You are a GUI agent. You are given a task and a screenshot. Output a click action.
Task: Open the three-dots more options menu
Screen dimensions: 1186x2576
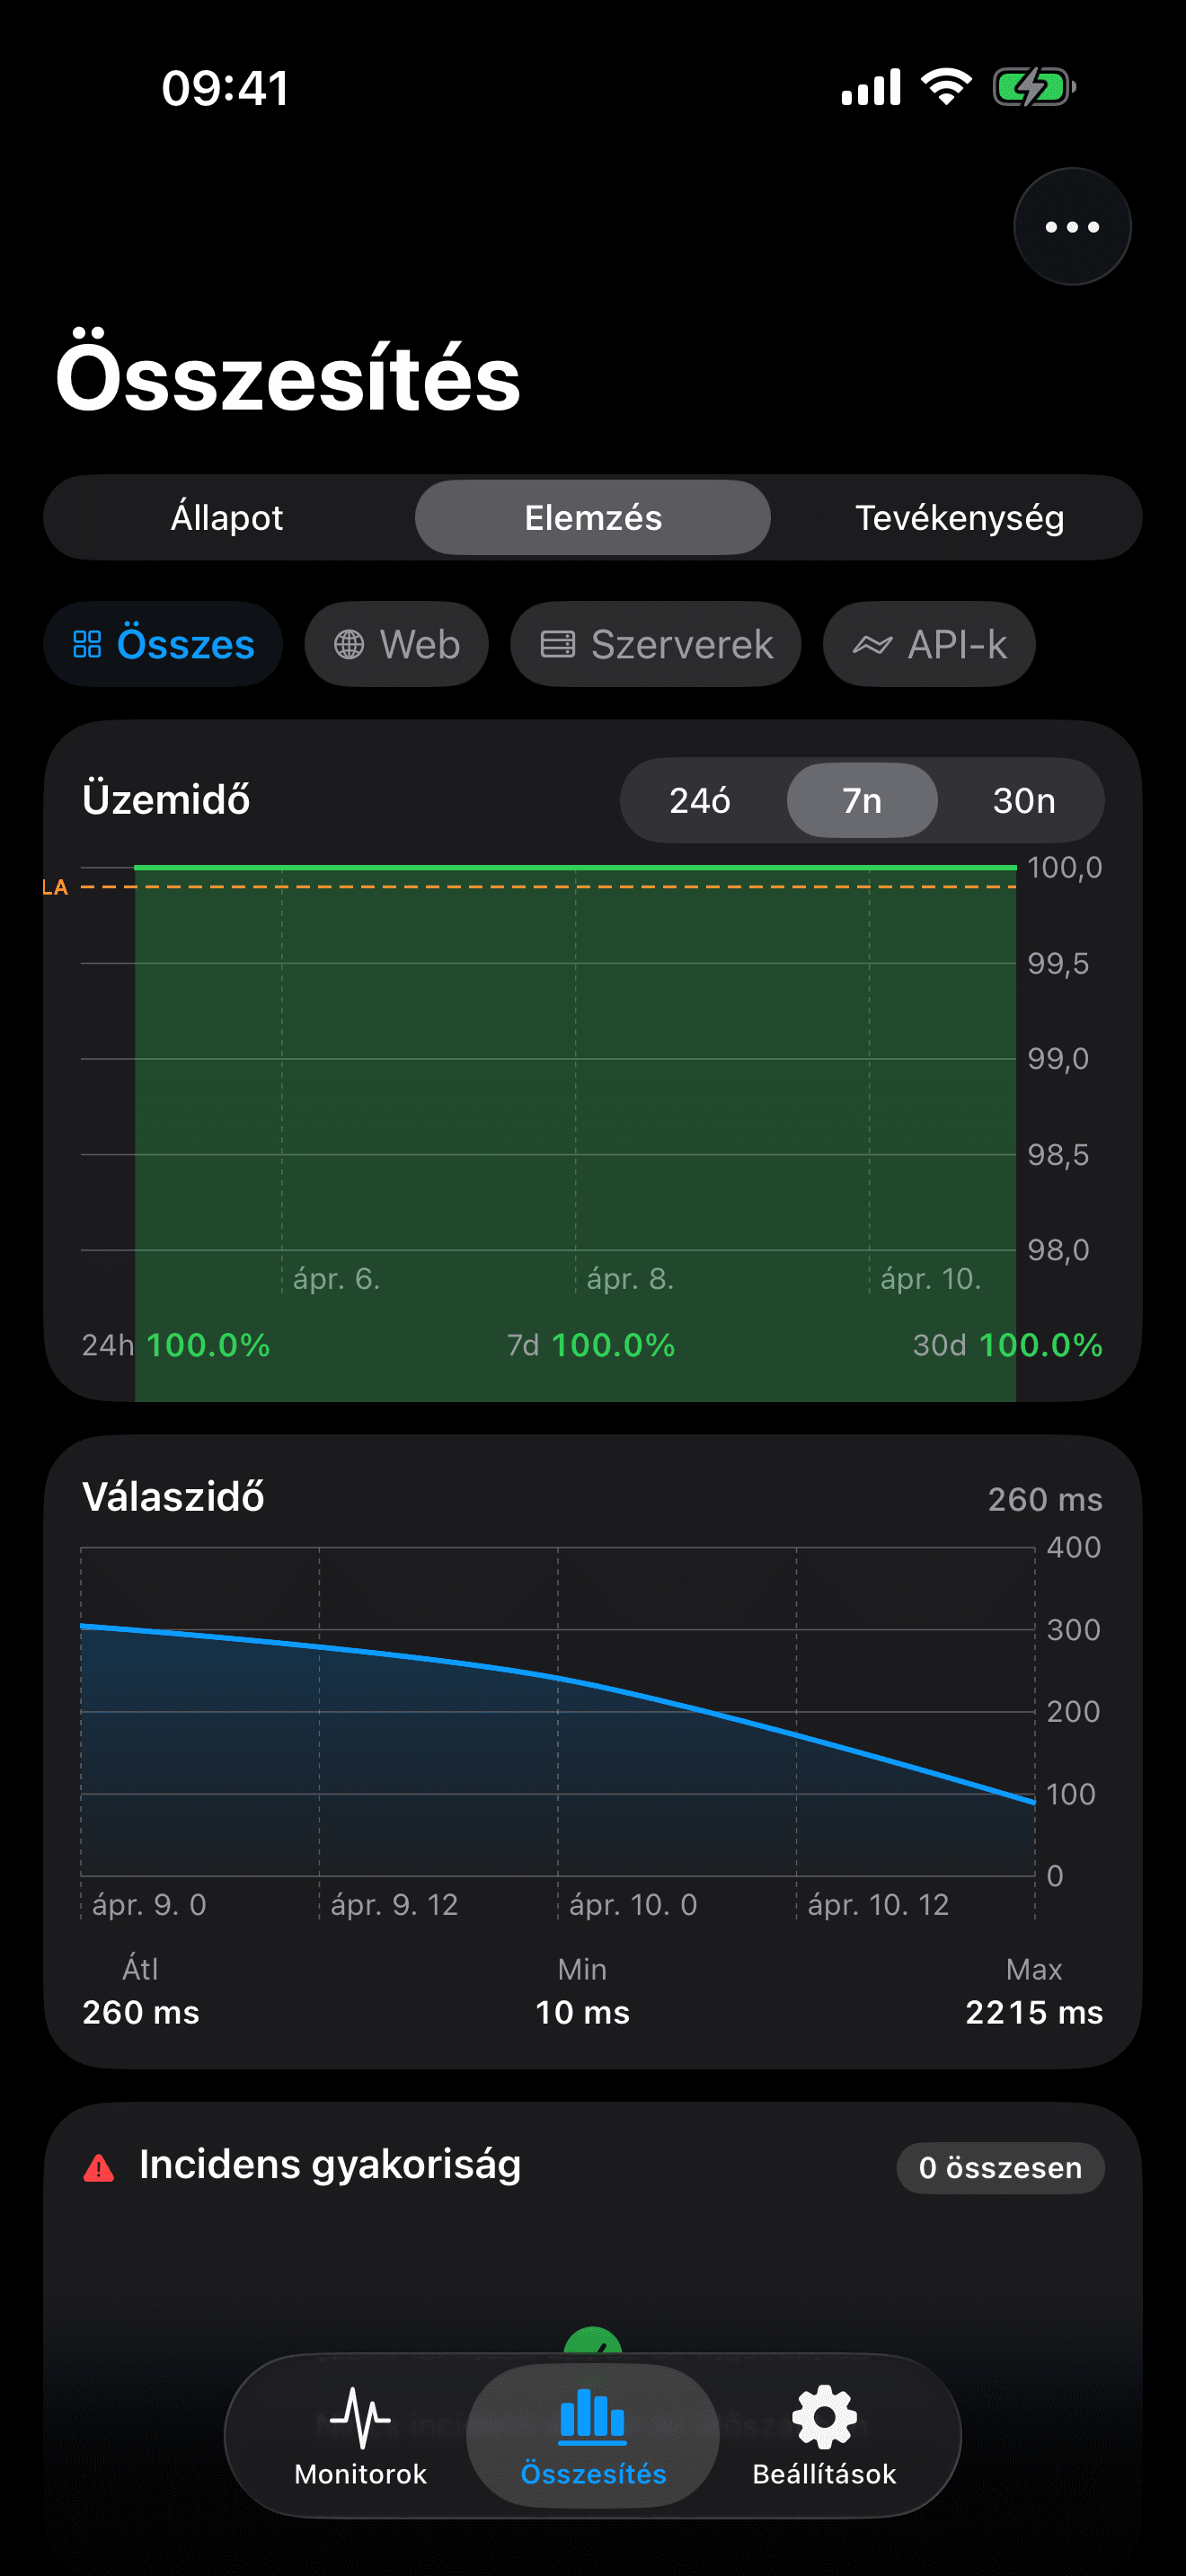coord(1072,227)
